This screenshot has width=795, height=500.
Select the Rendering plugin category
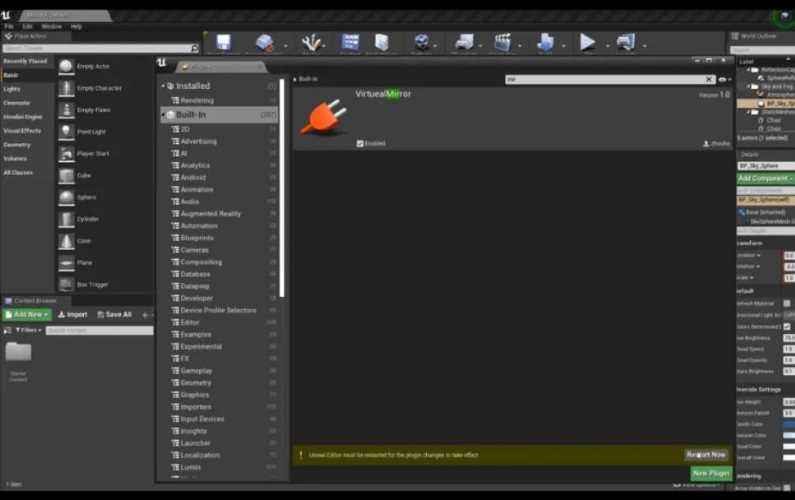[197, 100]
